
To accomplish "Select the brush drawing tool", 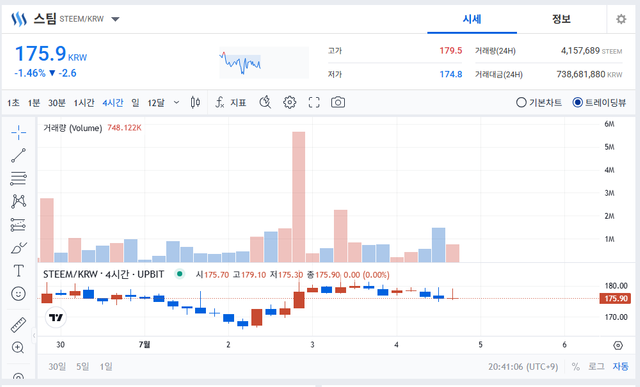I will (x=18, y=248).
